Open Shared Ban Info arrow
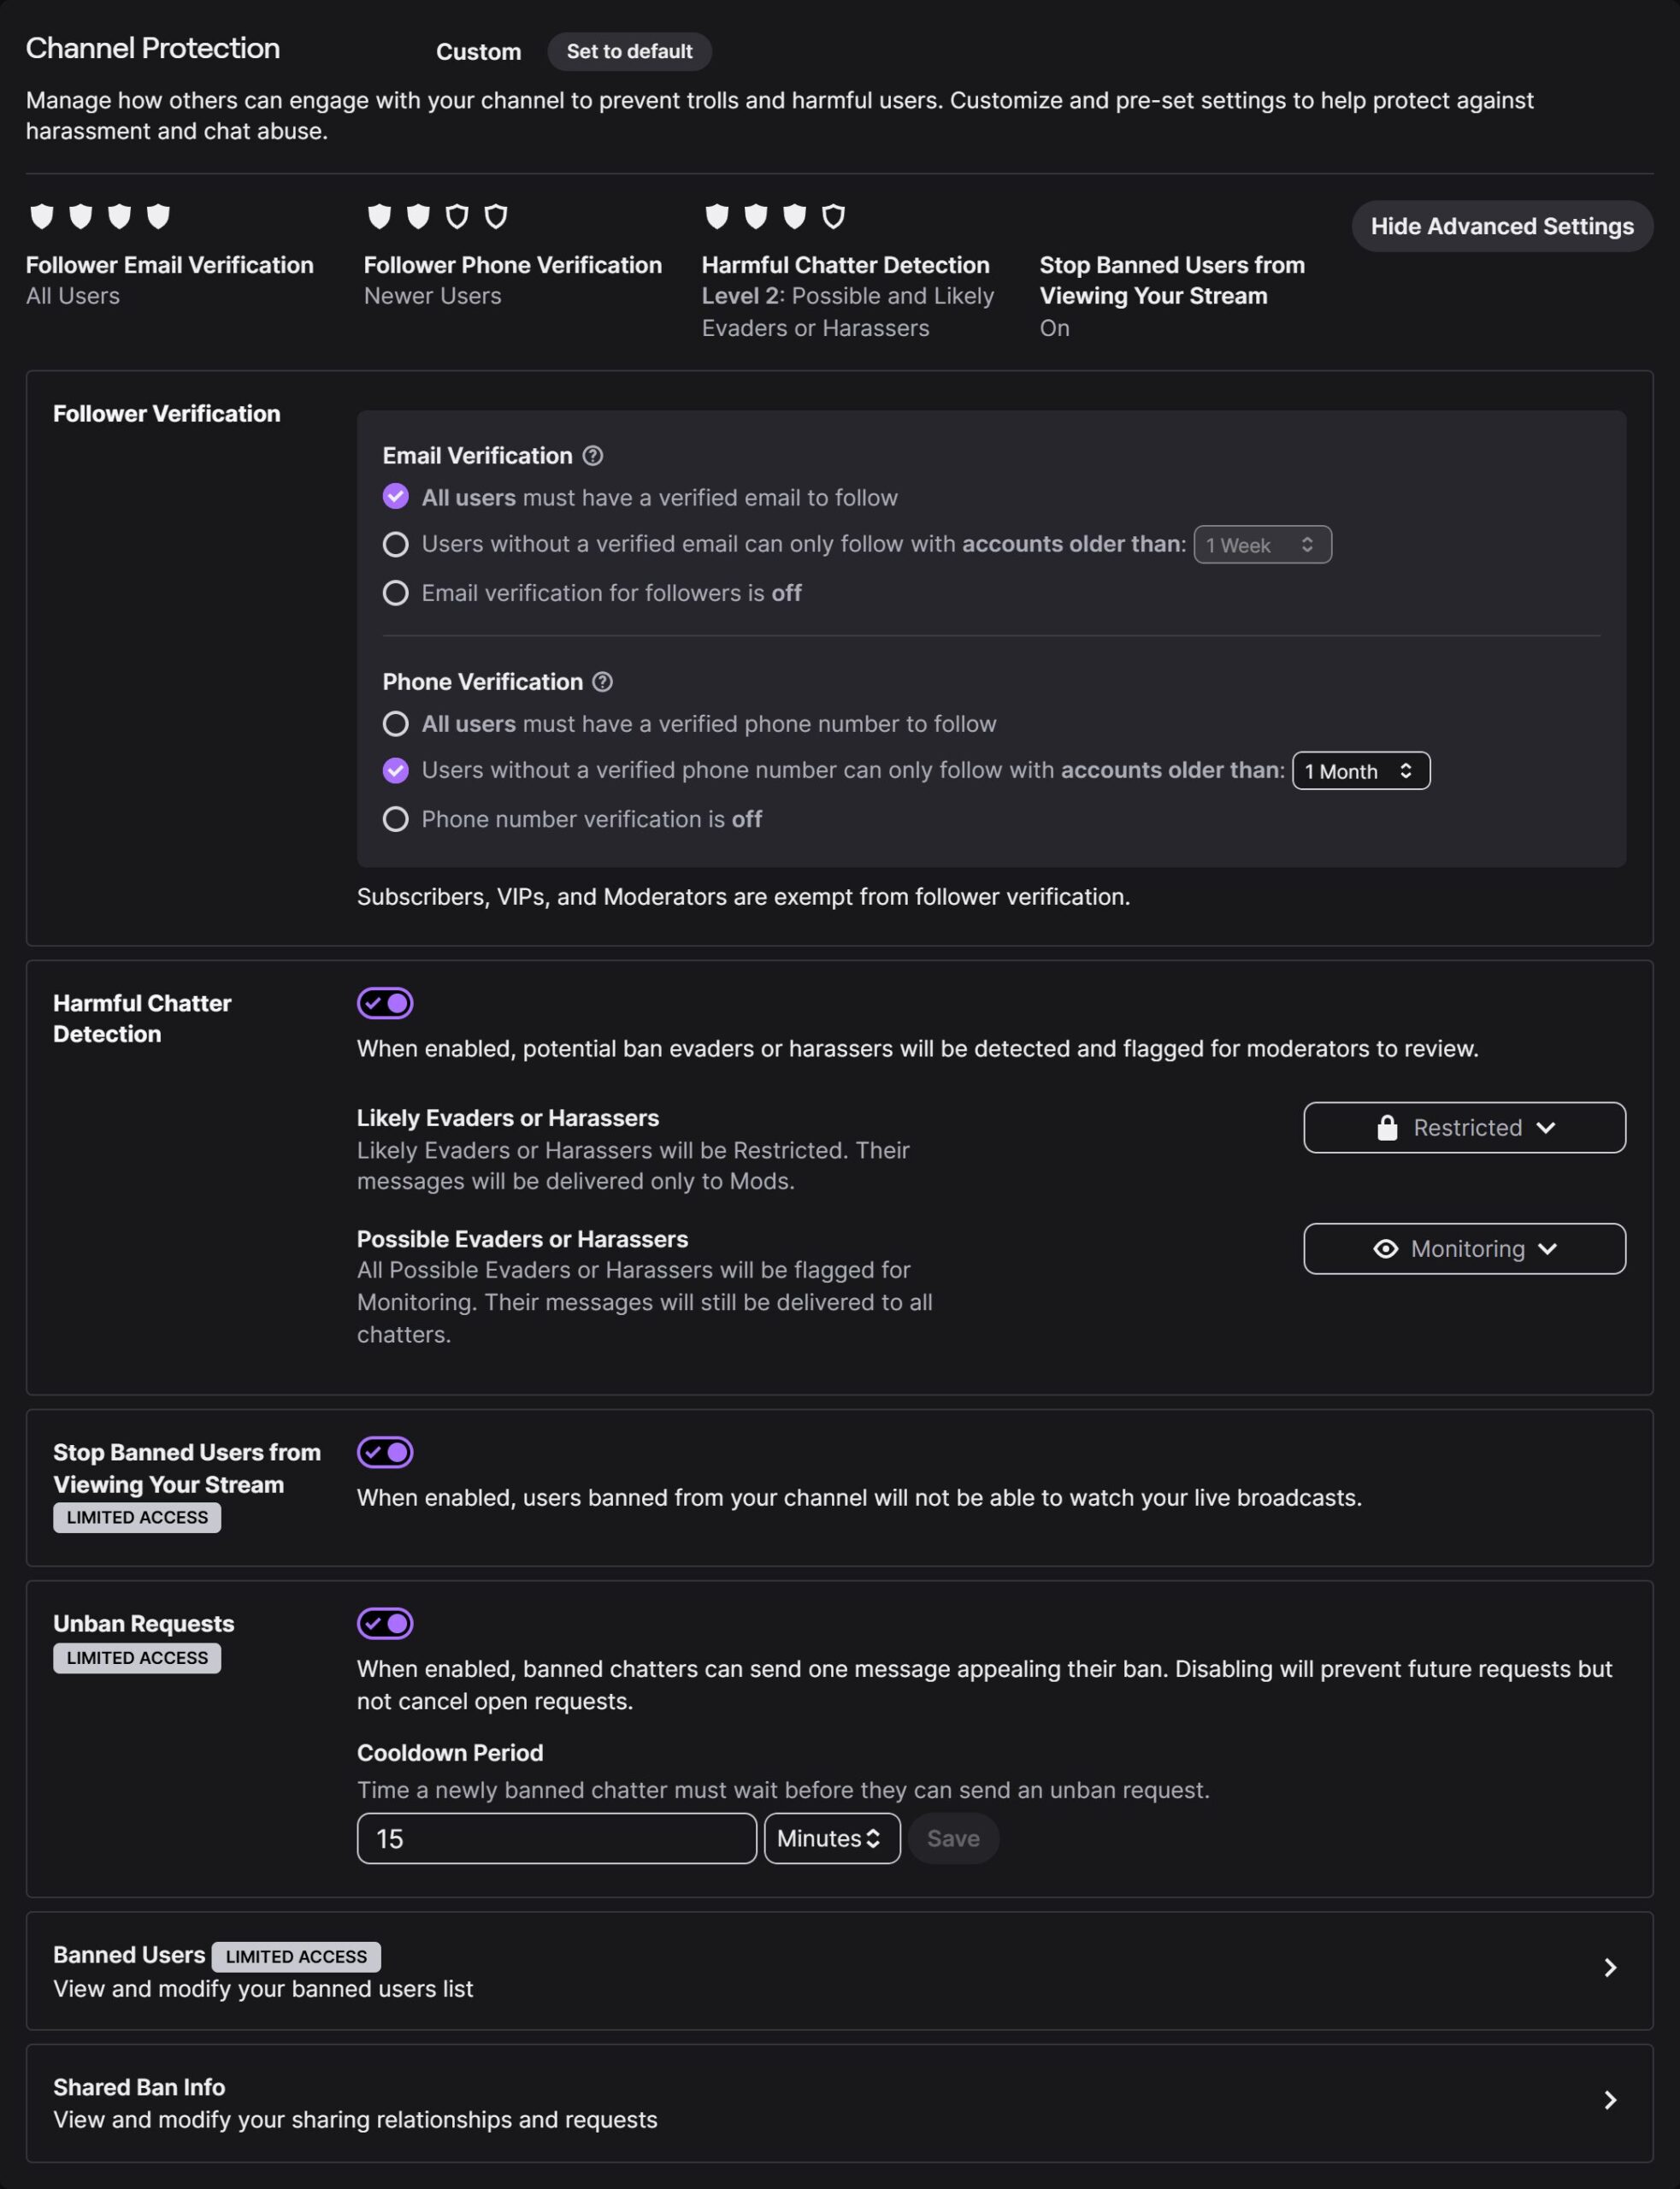Viewport: 1680px width, 2189px height. pyautogui.click(x=1609, y=2100)
